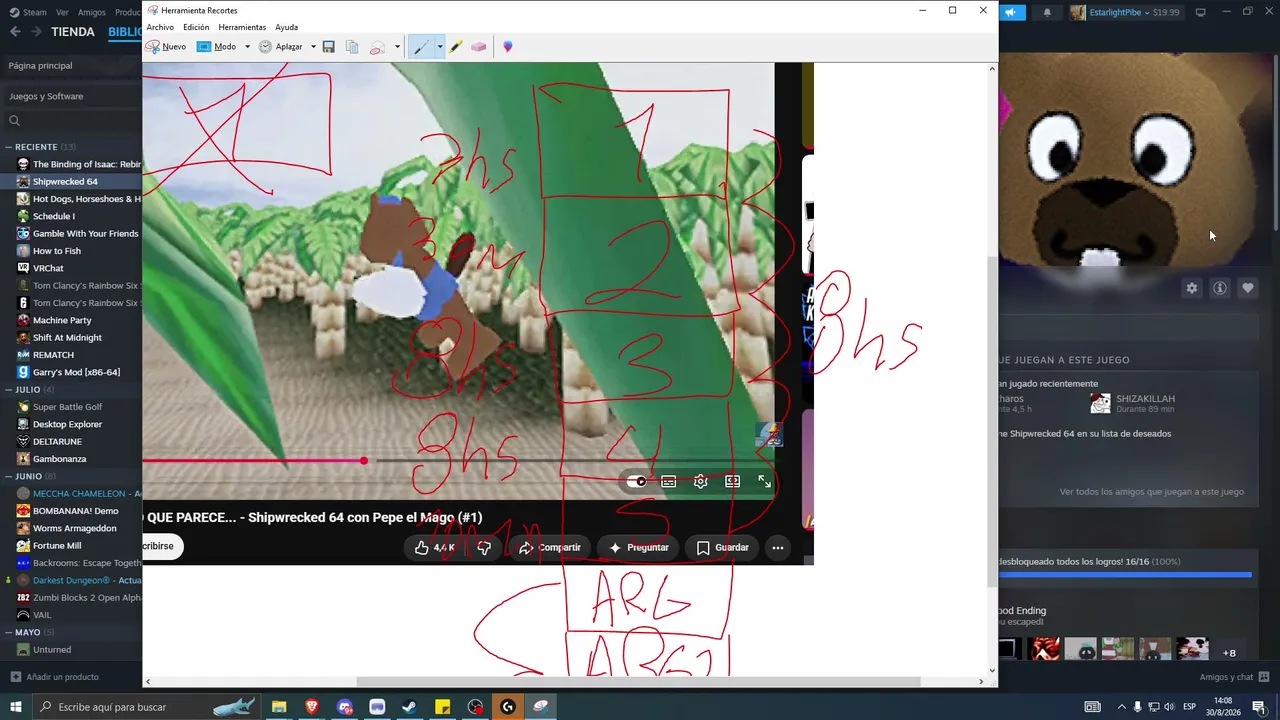Collapse the RECIENTE section in Steam library

[x=8, y=147]
